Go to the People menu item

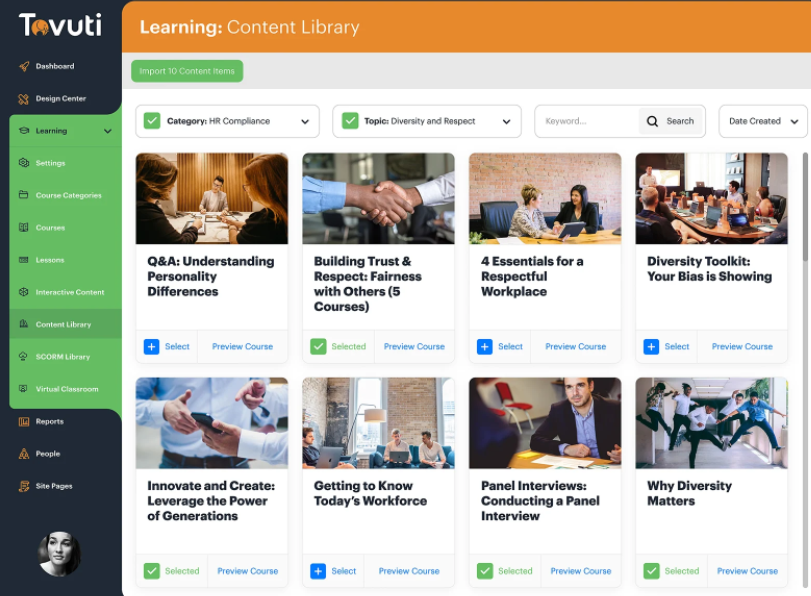coord(48,454)
